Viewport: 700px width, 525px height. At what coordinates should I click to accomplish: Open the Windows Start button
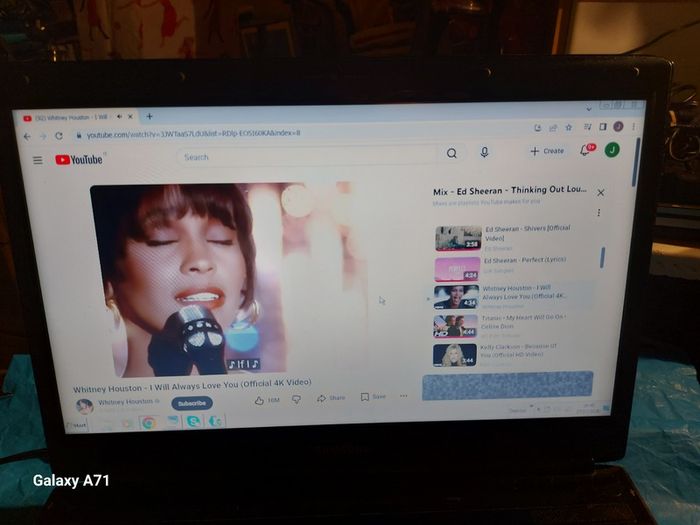[x=77, y=425]
